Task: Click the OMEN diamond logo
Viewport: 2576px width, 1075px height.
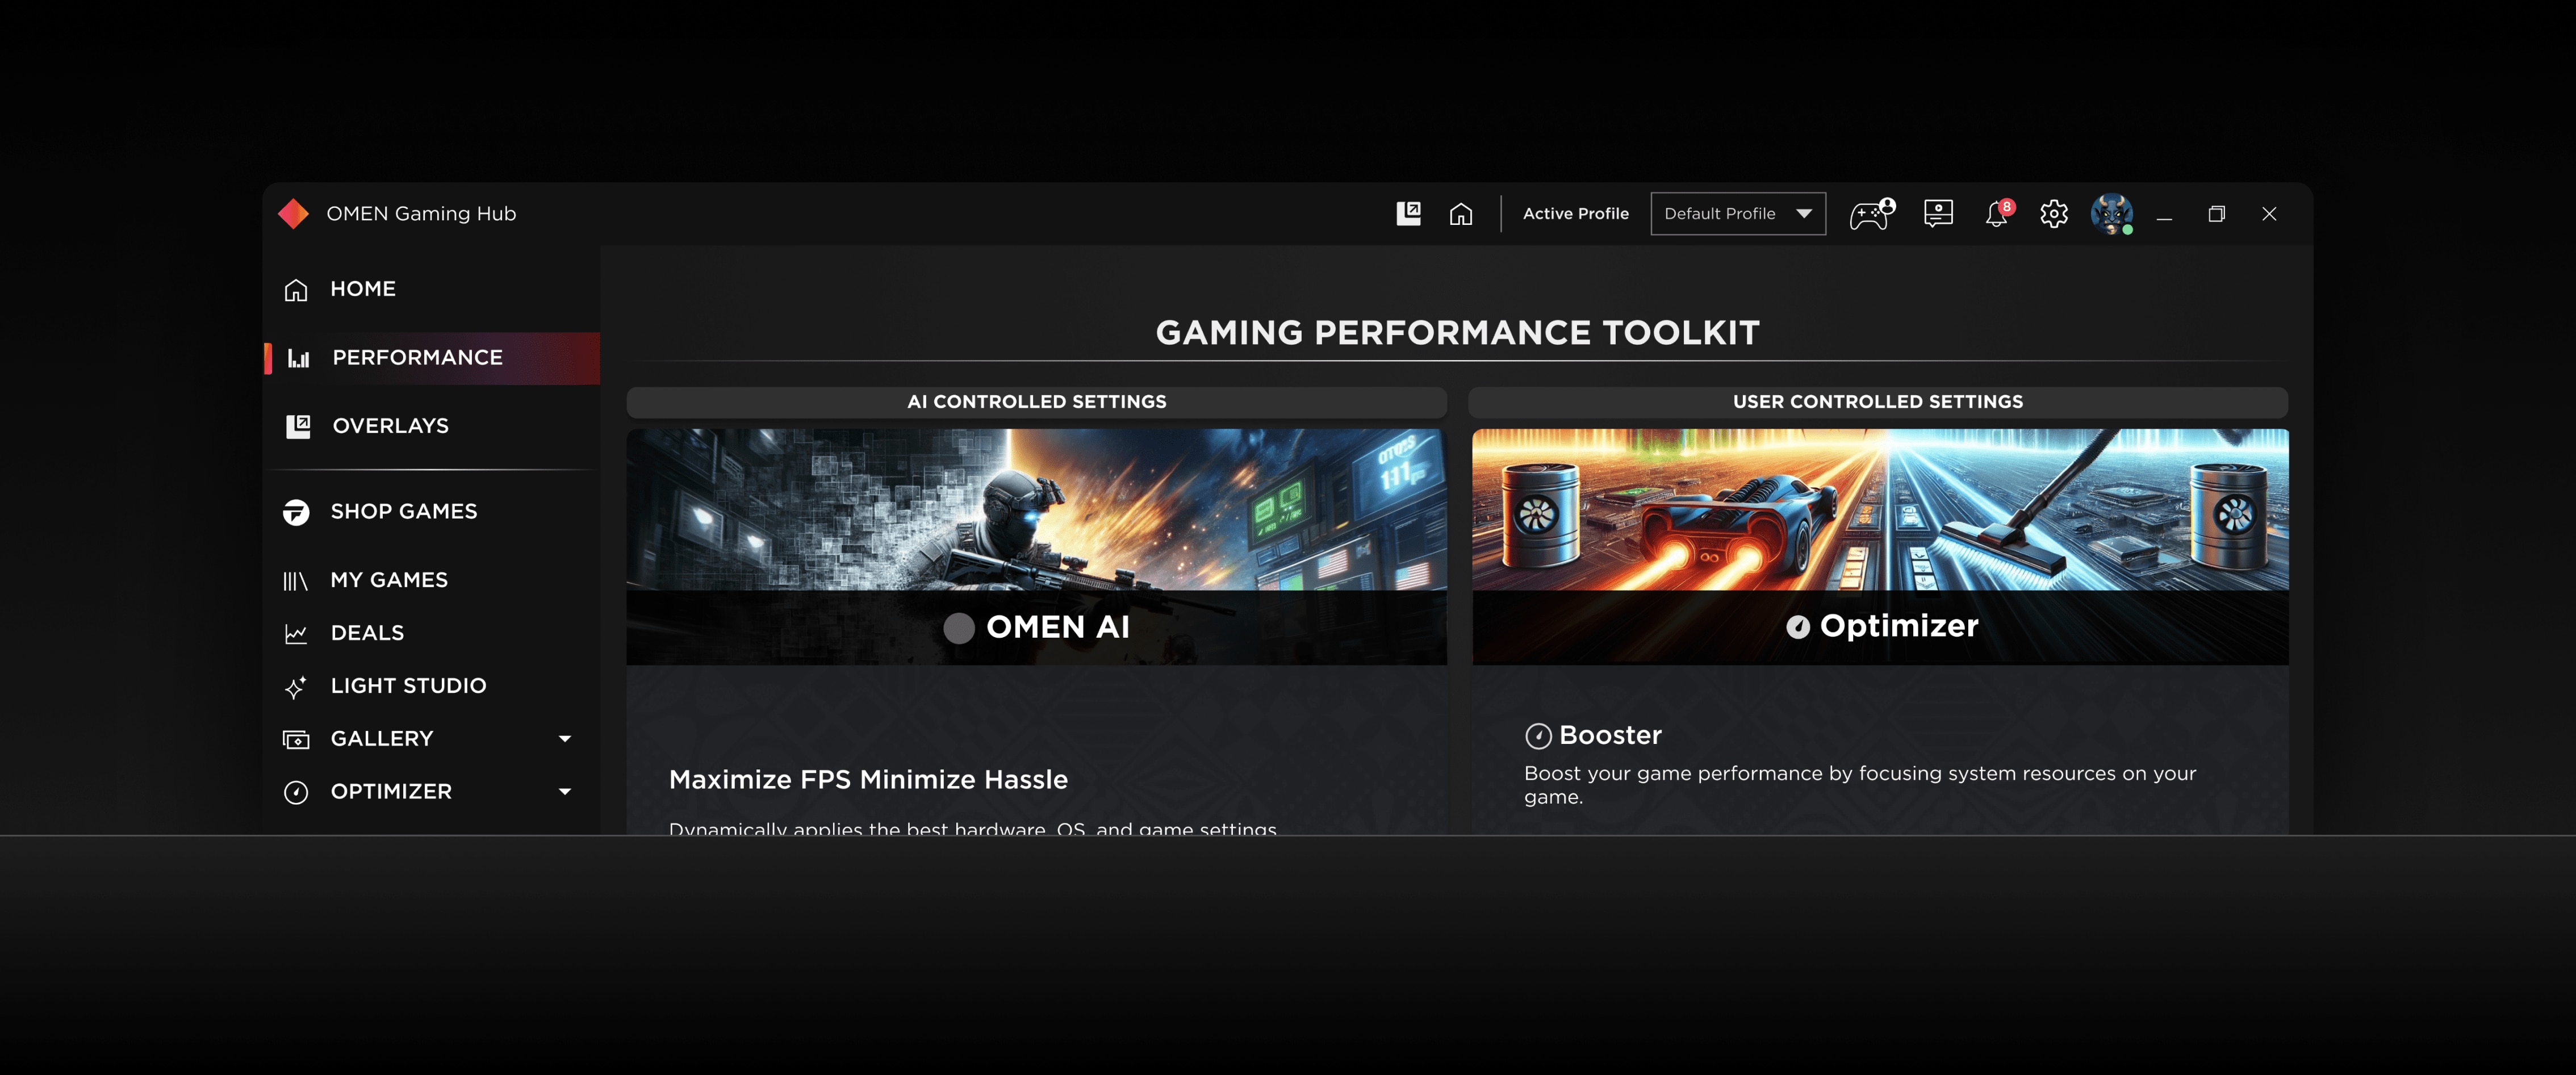Action: 293,213
